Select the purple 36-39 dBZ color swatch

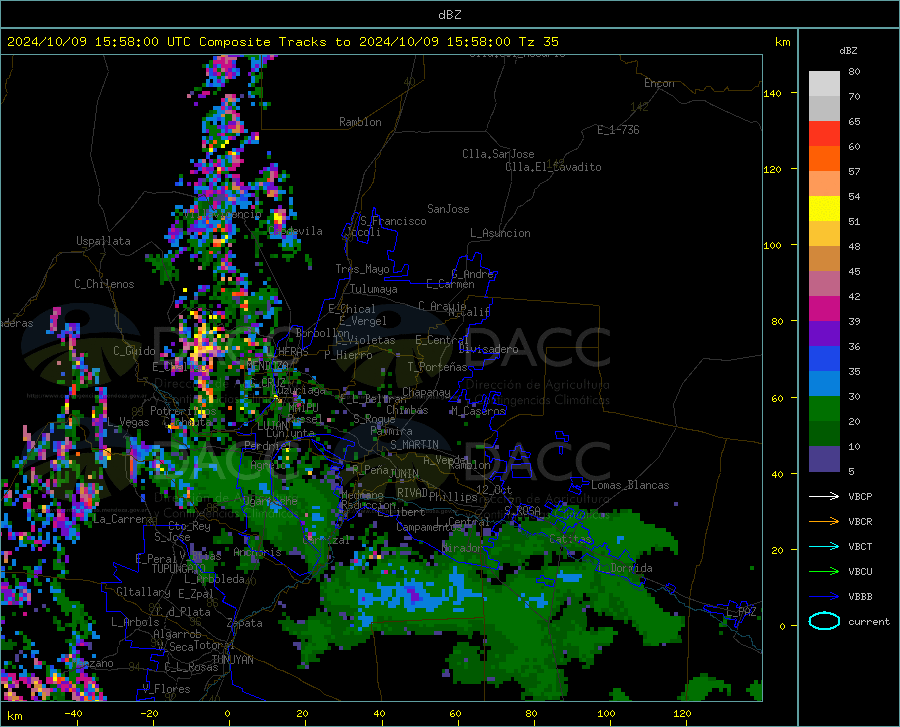(824, 334)
